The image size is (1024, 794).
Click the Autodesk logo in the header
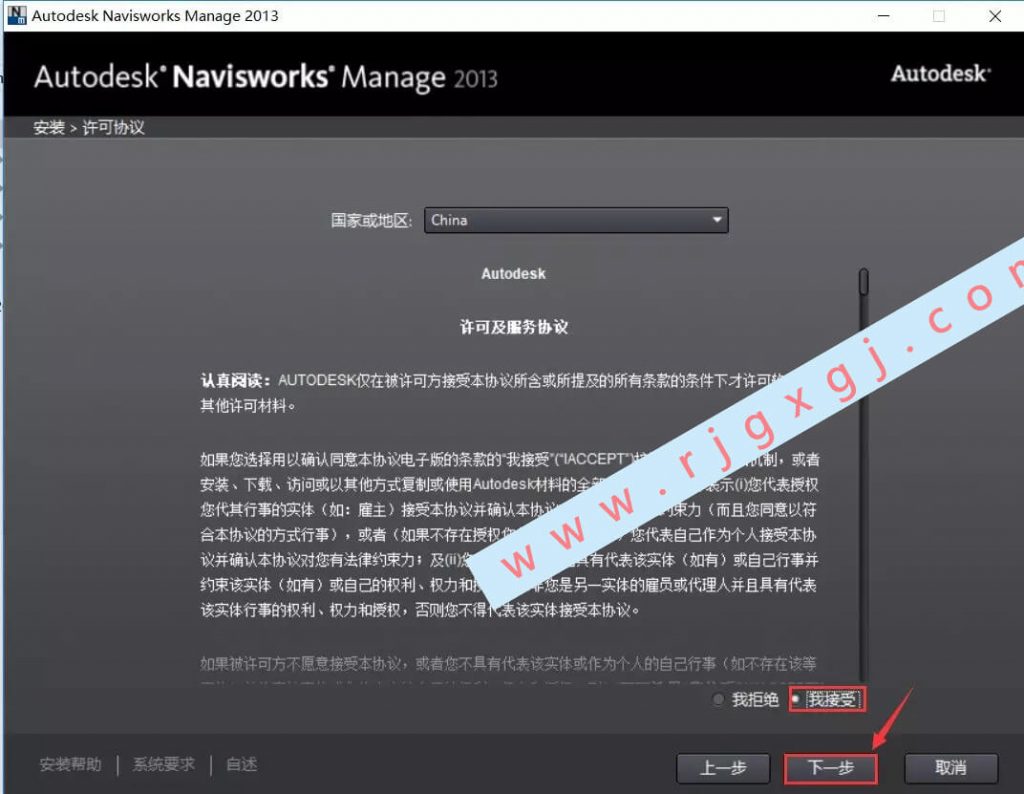[941, 74]
